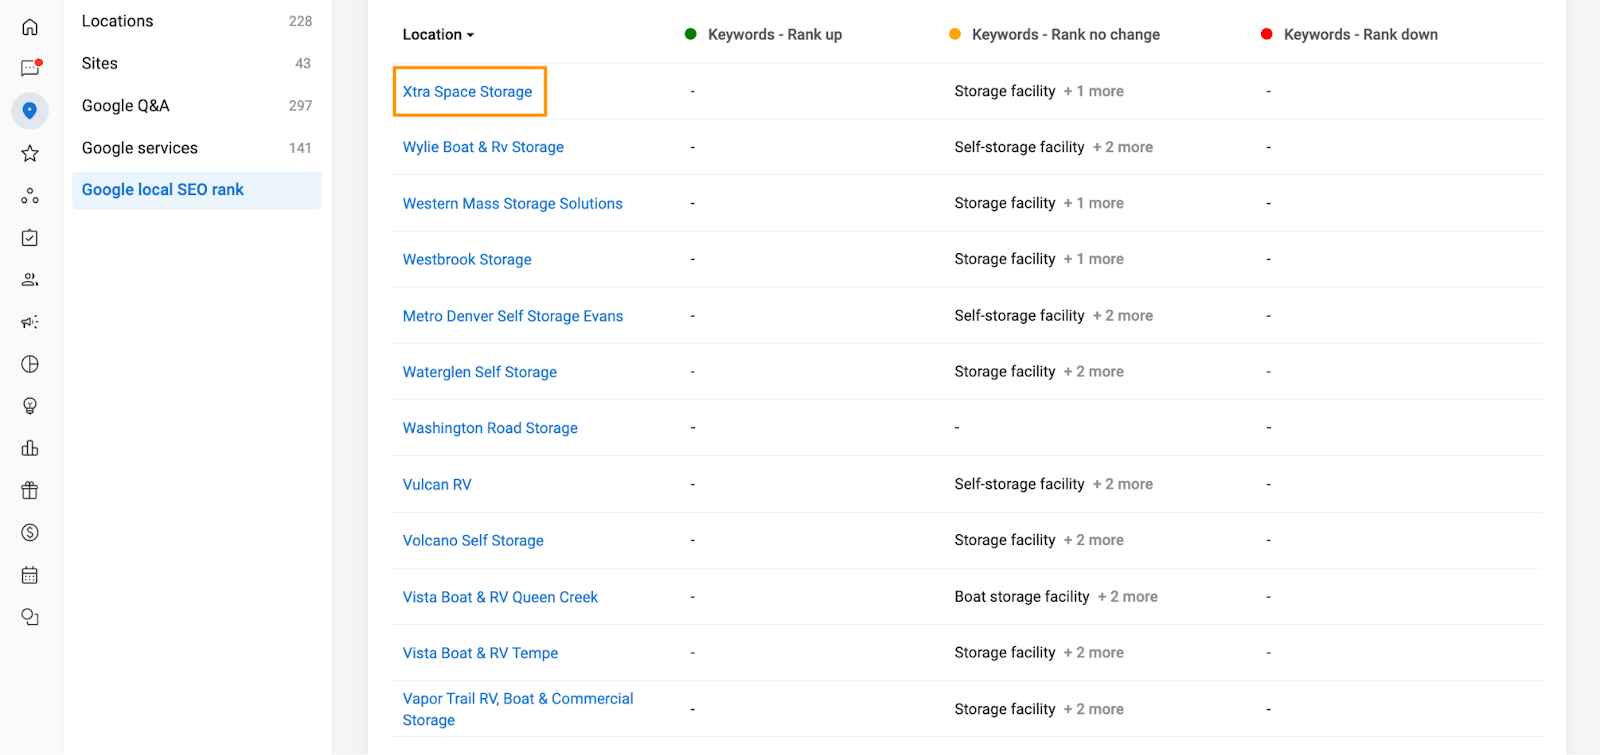Viewport: 1600px width, 755px height.
Task: Open Wylie Boat & Rv Storage link
Action: coord(483,147)
